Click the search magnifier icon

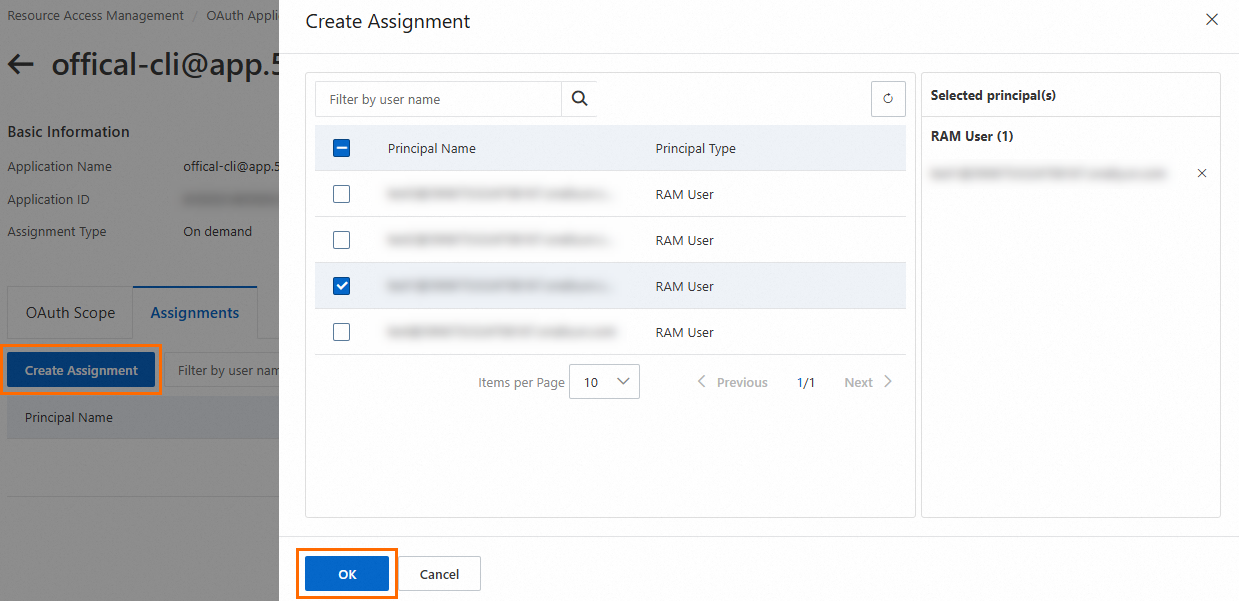[x=579, y=99]
